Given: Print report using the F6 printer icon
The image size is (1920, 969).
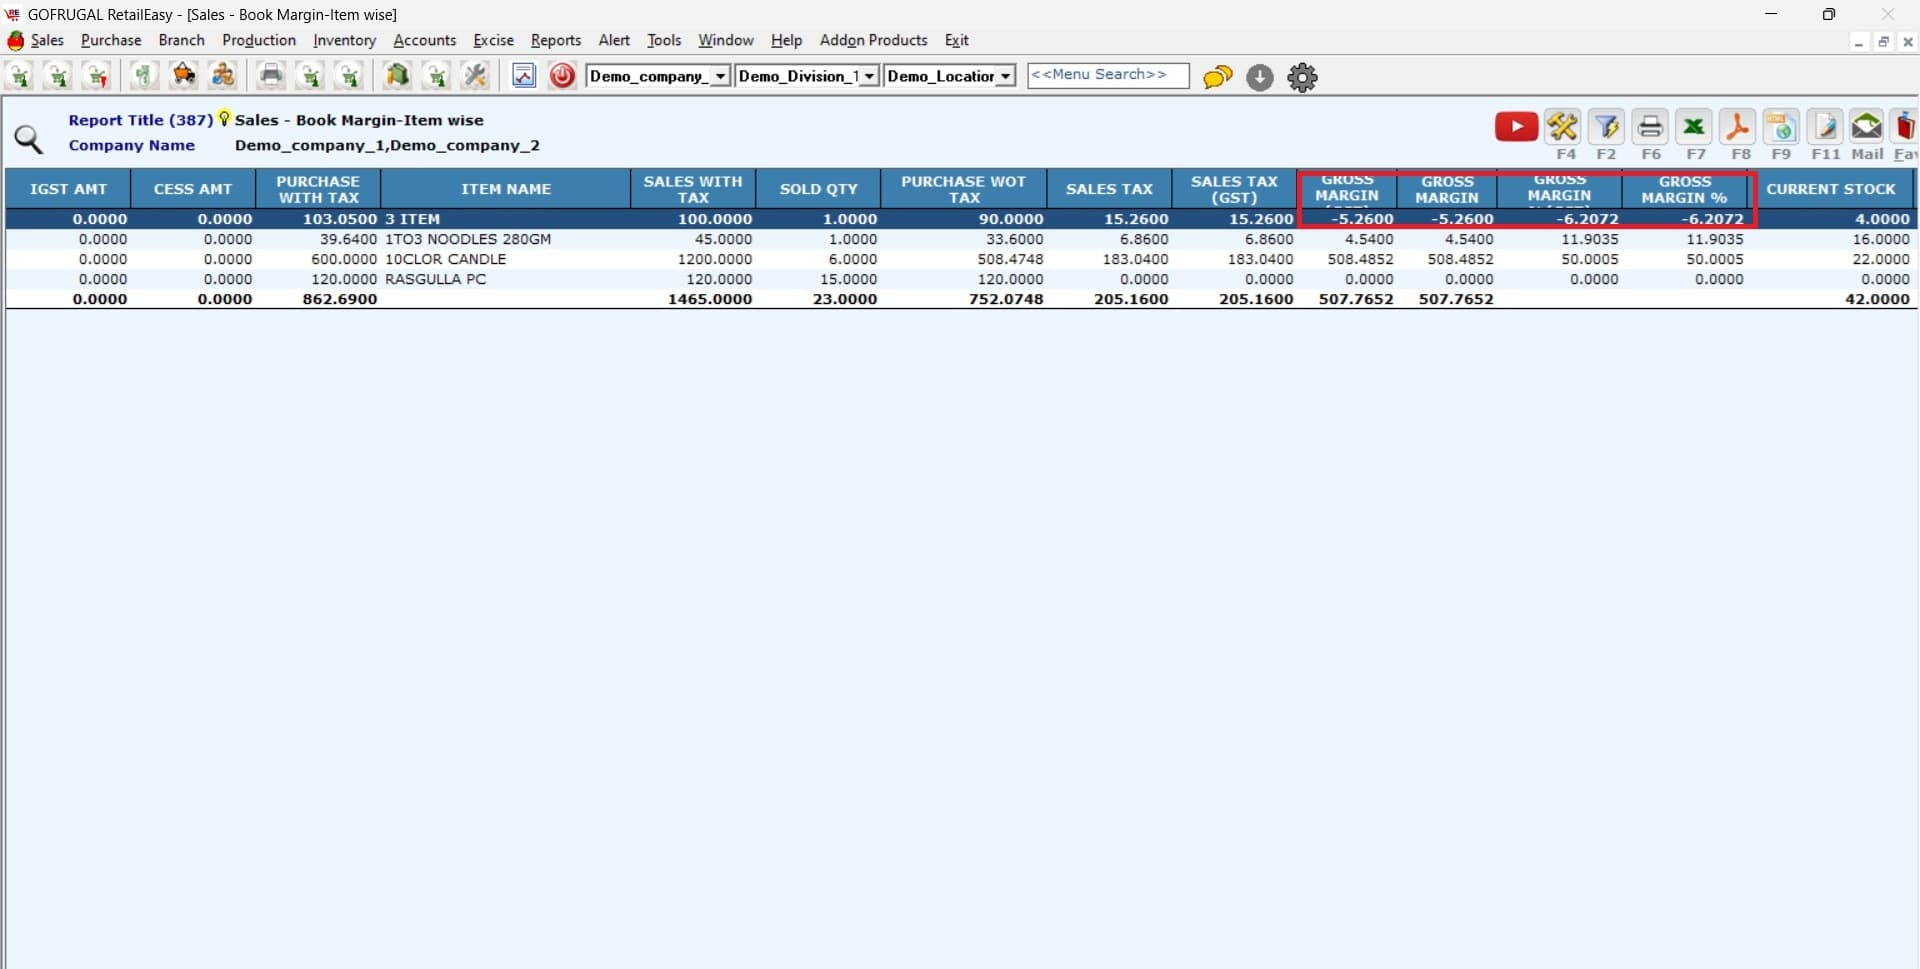Looking at the screenshot, I should [x=1650, y=127].
